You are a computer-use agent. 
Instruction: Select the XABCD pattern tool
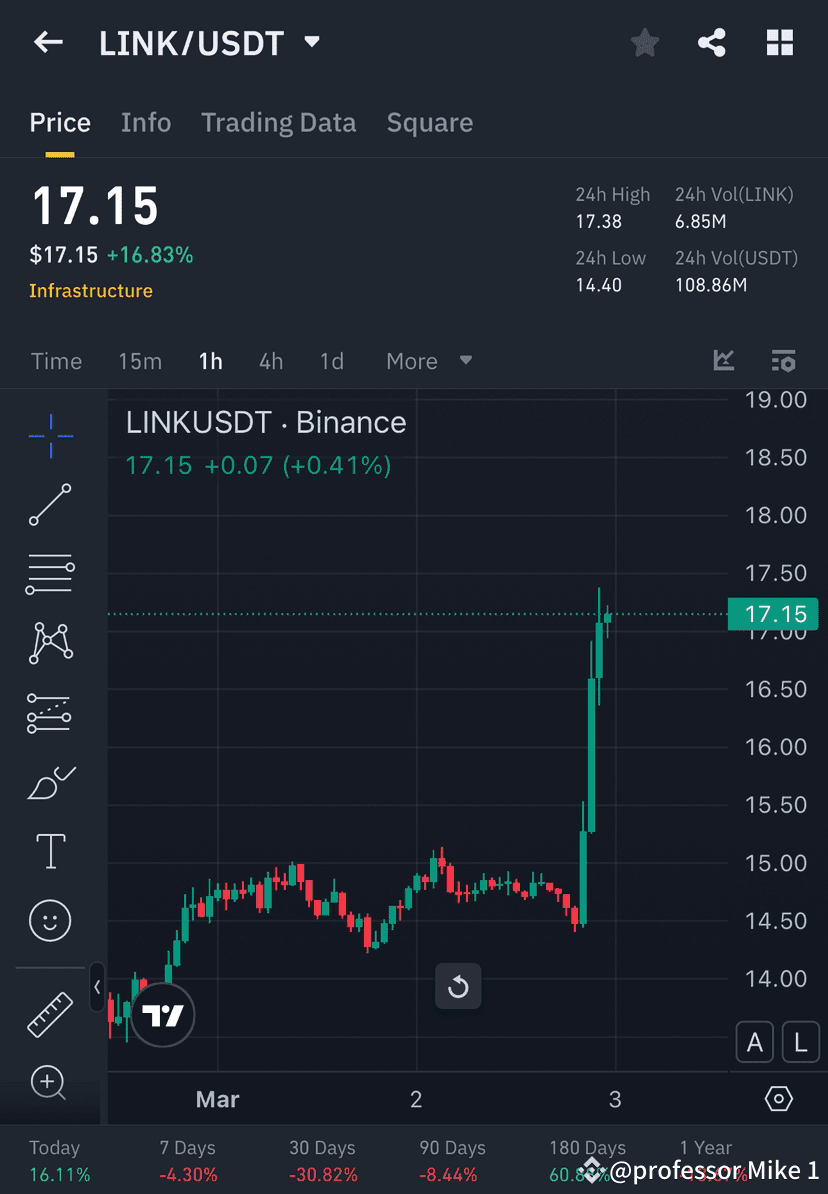pyautogui.click(x=50, y=643)
